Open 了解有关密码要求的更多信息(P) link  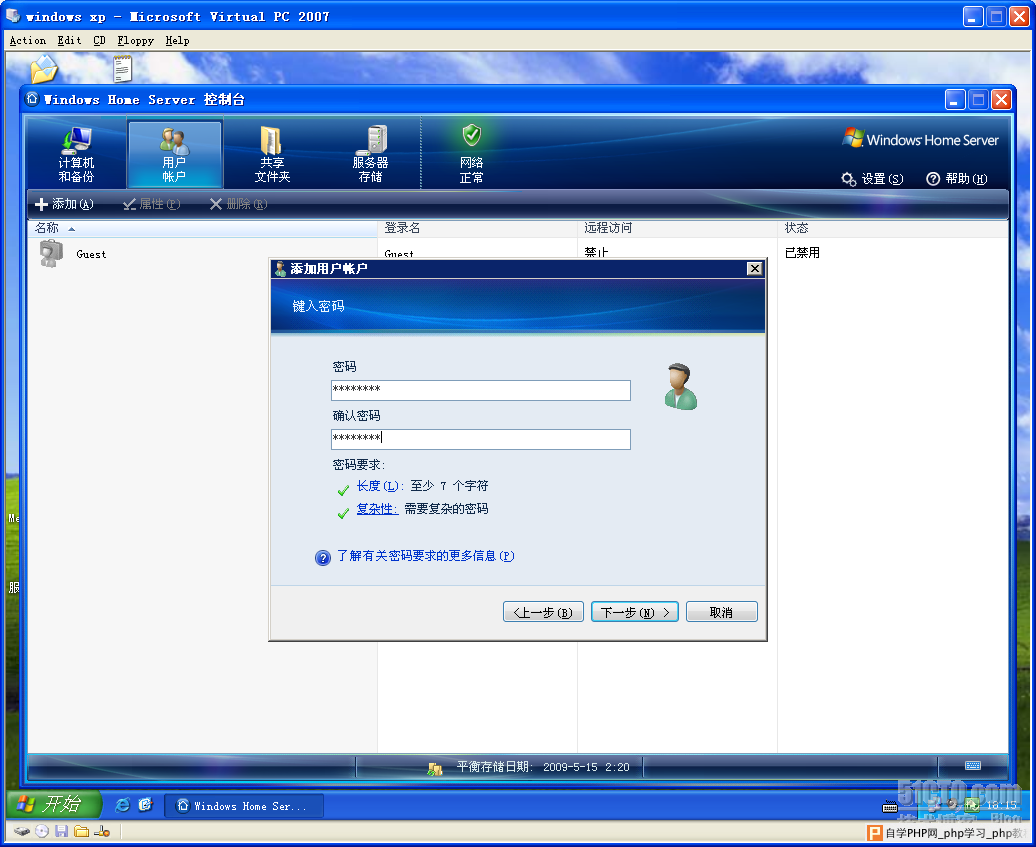pyautogui.click(x=426, y=556)
